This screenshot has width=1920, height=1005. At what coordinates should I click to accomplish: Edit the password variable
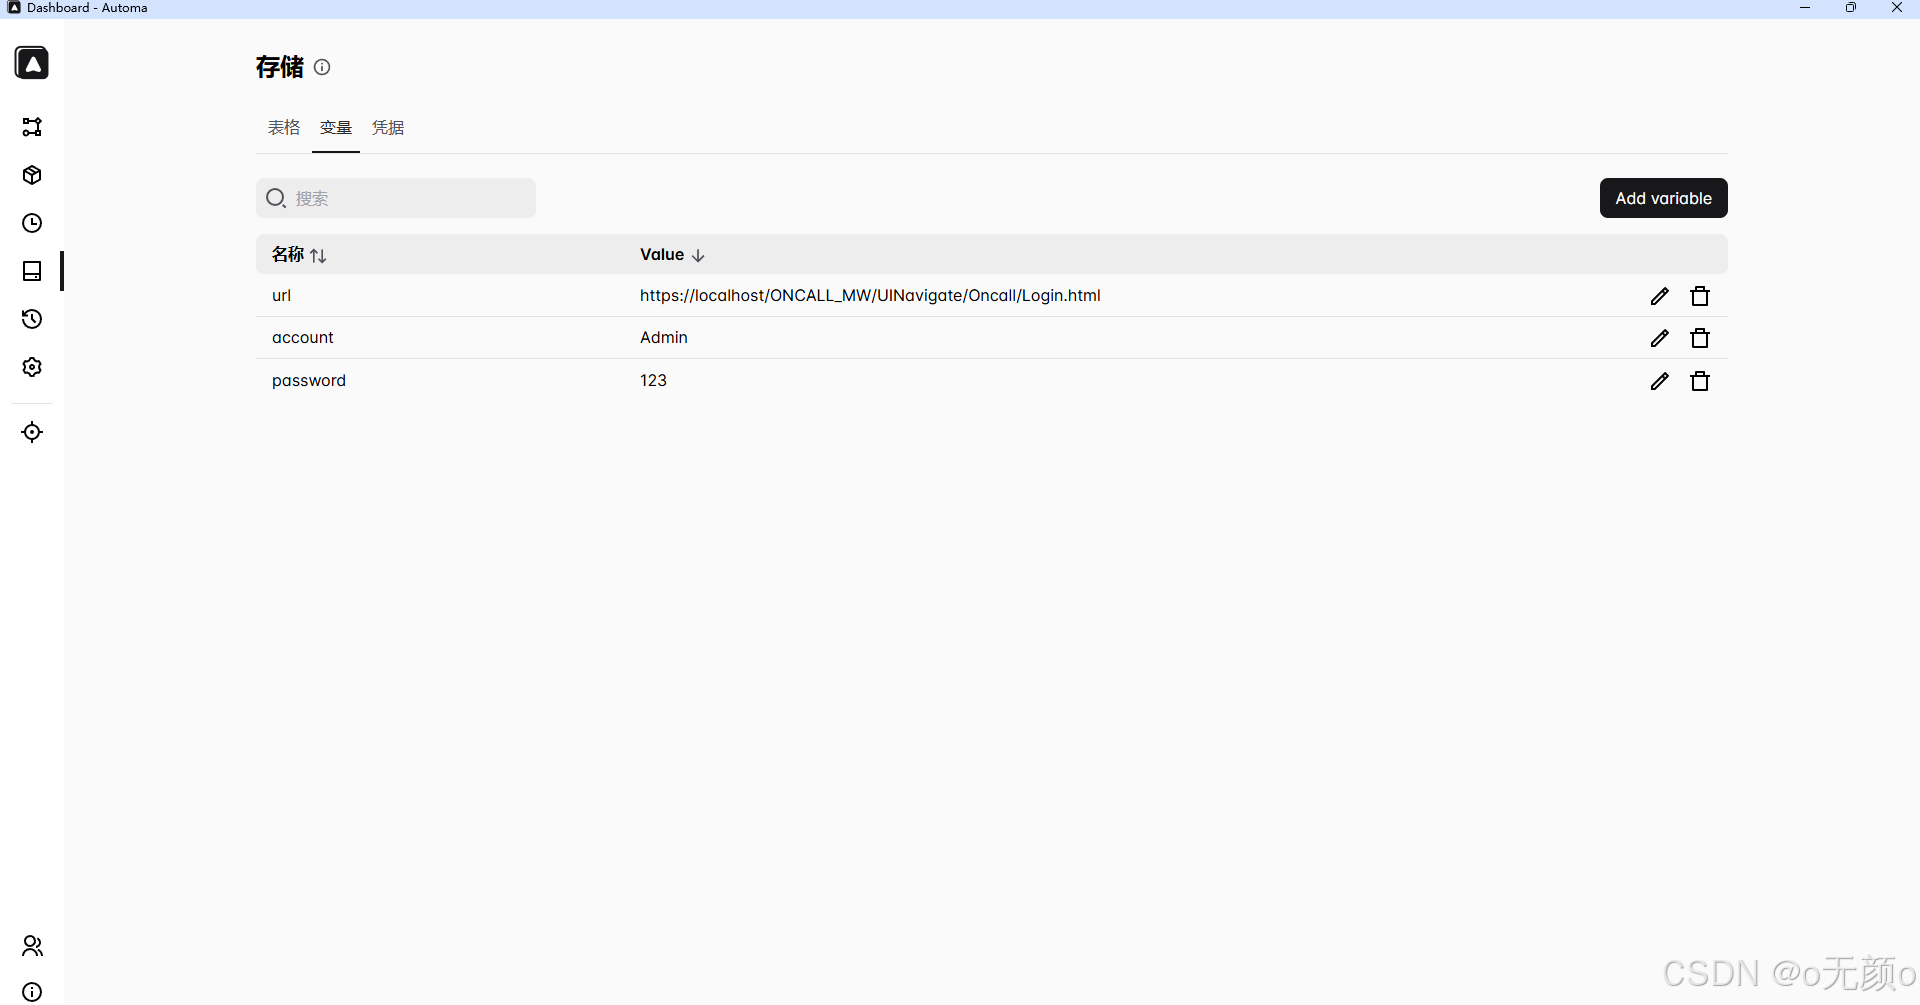pyautogui.click(x=1660, y=381)
